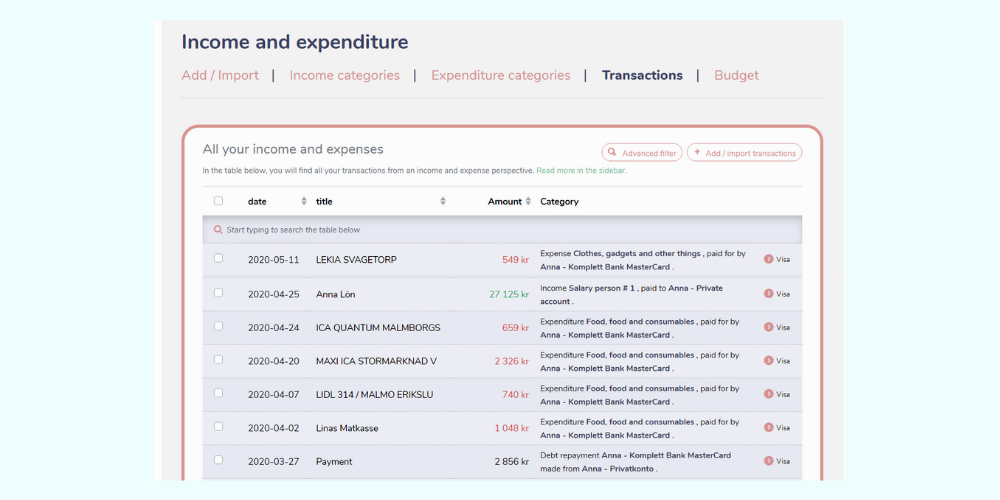Screen dimensions: 1000x500
Task: Click the magnifier icon in Advanced filter
Action: point(612,152)
